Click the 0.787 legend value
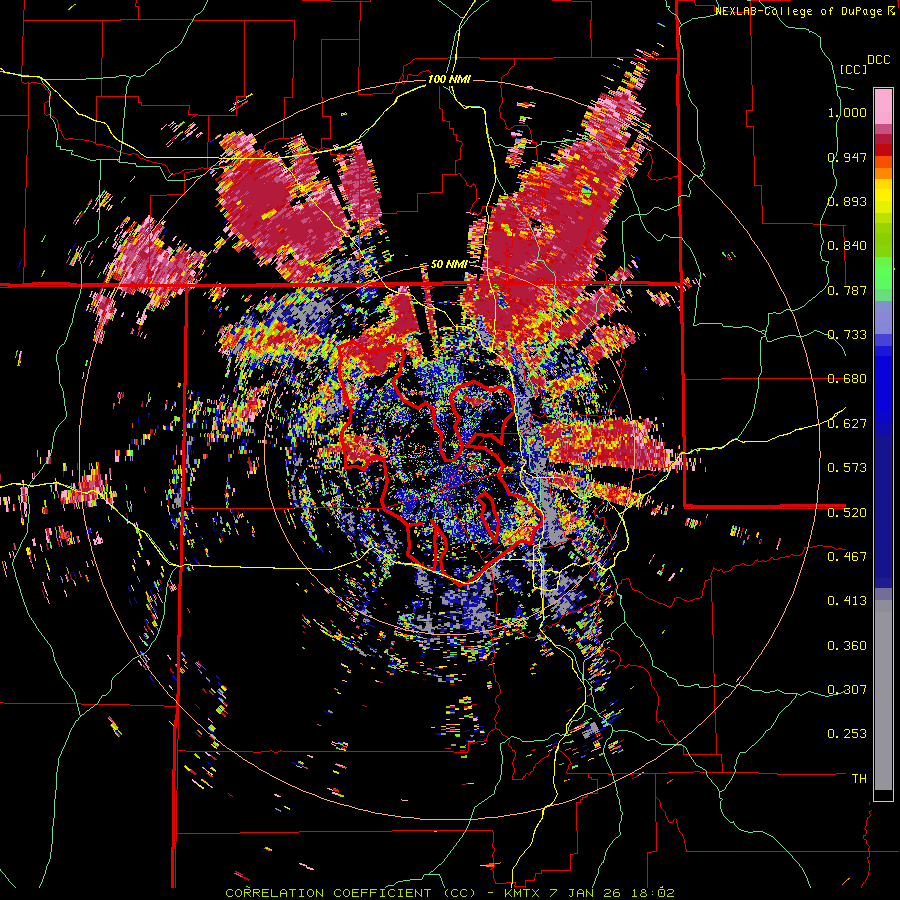The height and width of the screenshot is (900, 900). coord(847,290)
